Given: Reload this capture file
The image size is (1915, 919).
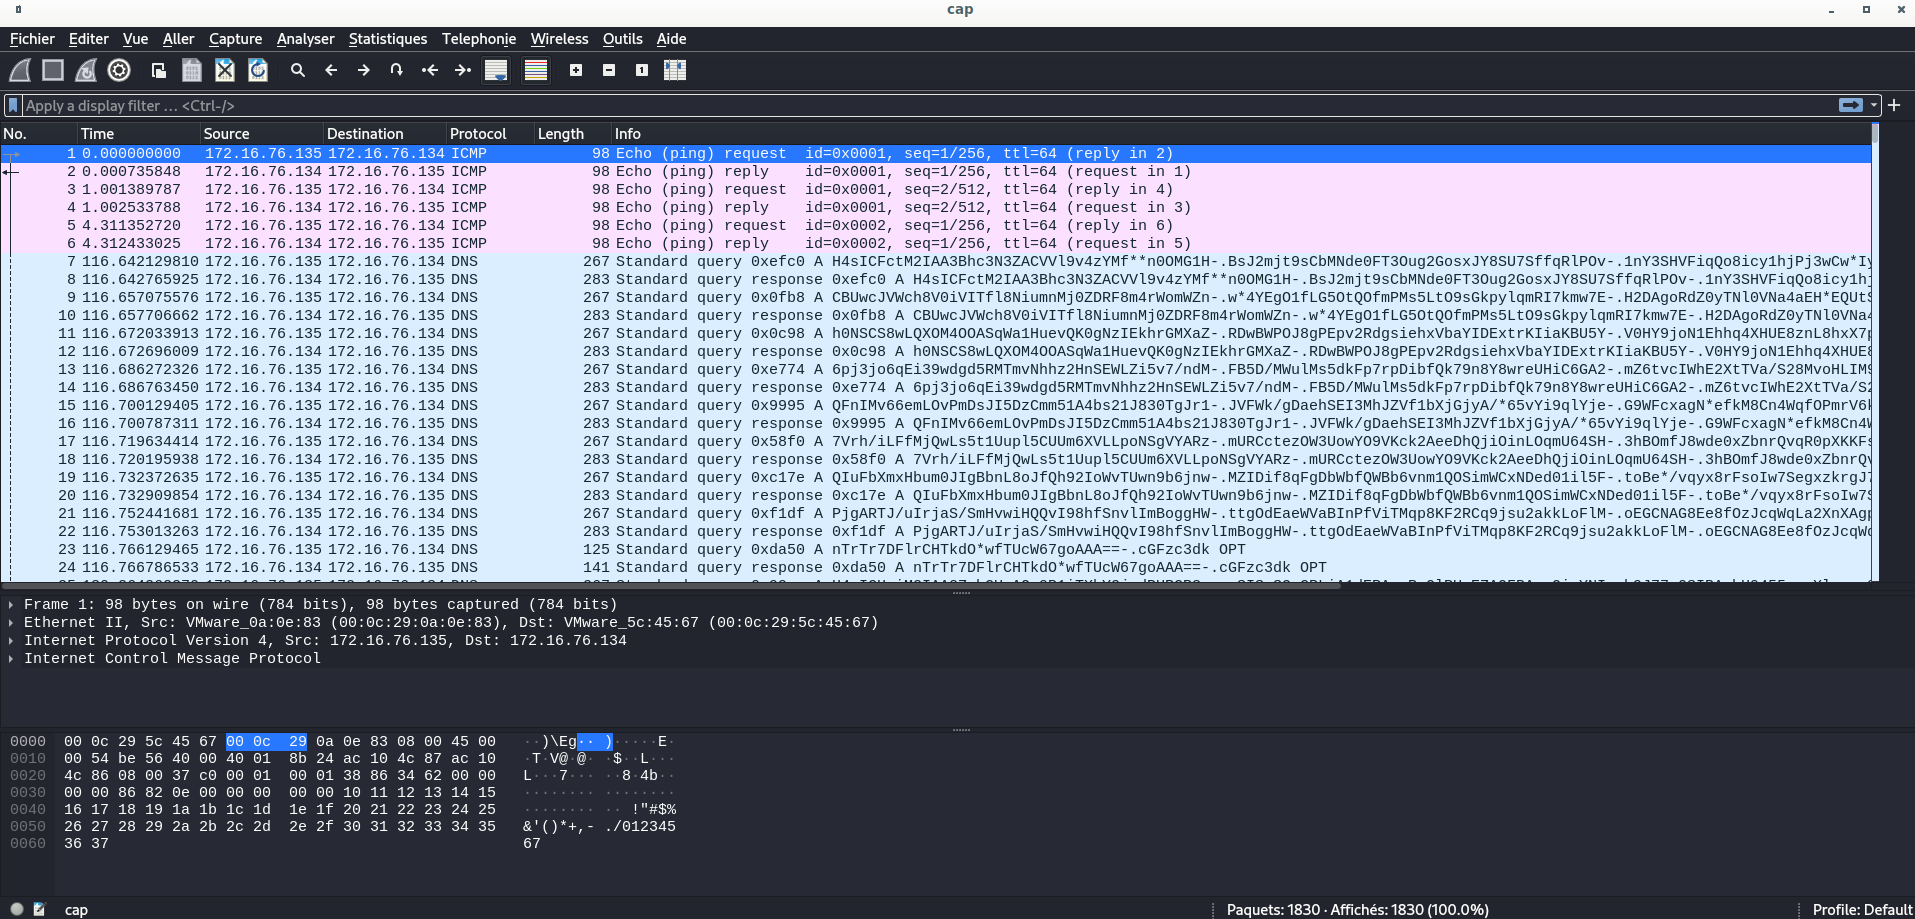Looking at the screenshot, I should tap(258, 70).
